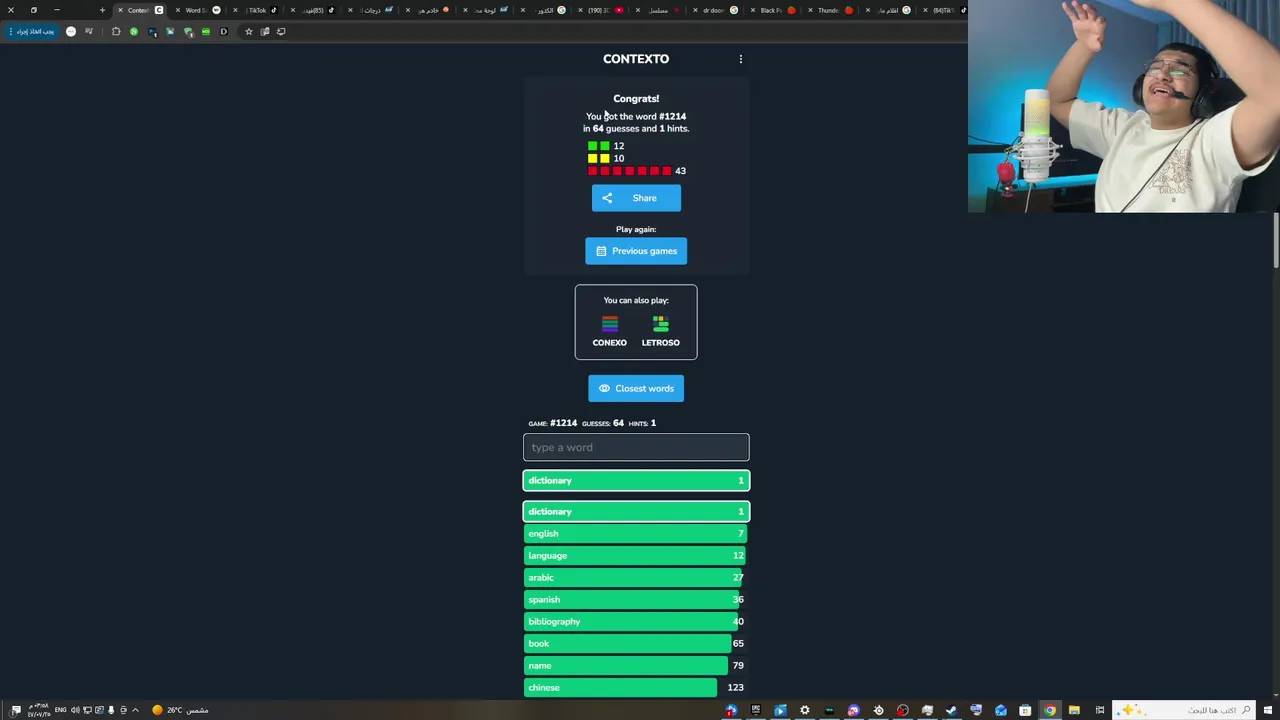Open a new browser tab with plus button
The height and width of the screenshot is (720, 1280).
pos(102,10)
